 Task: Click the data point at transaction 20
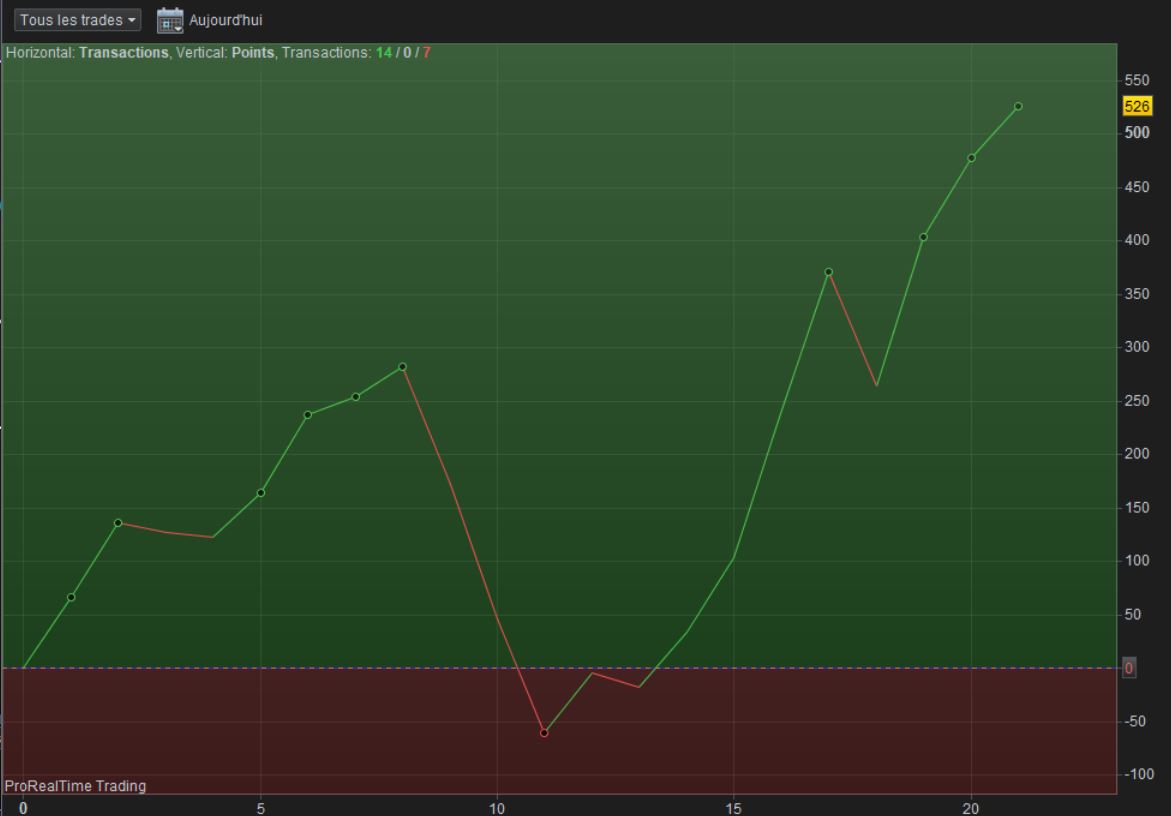click(971, 158)
